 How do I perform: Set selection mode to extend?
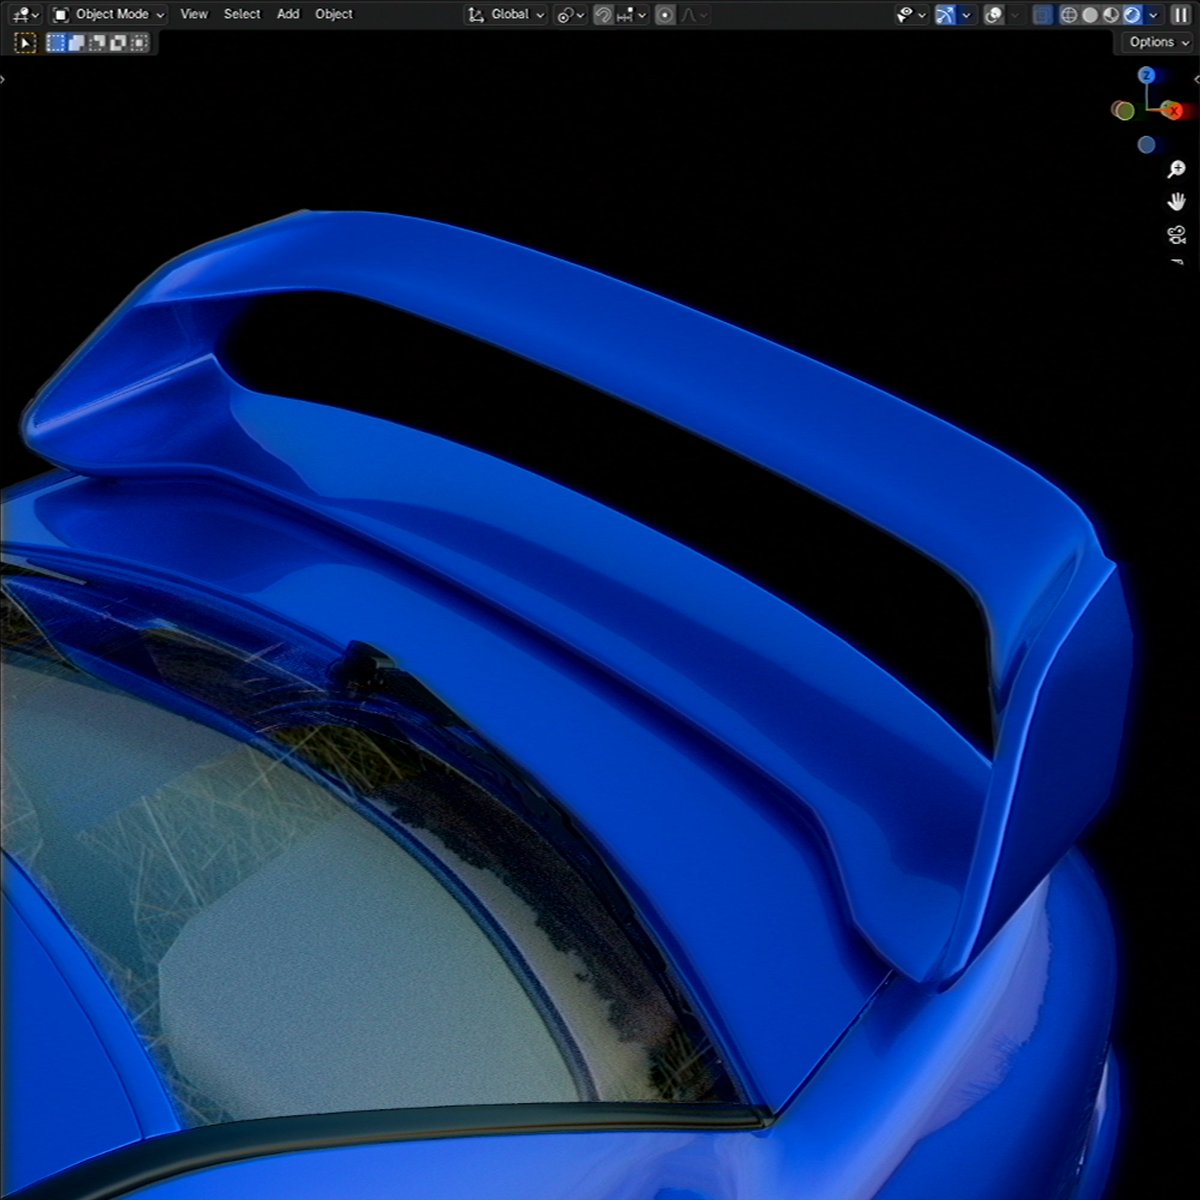click(x=77, y=43)
